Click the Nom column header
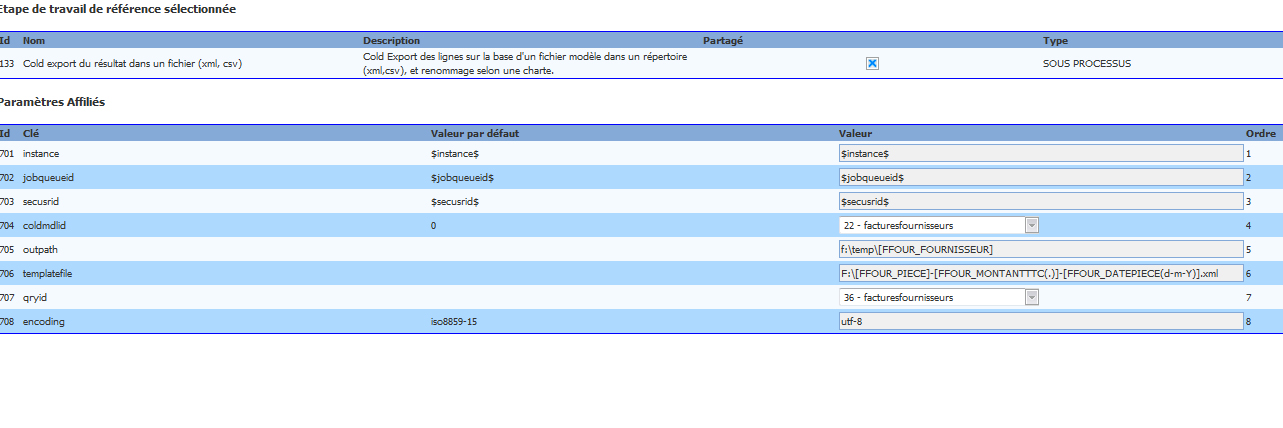1283x428 pixels. [34, 41]
